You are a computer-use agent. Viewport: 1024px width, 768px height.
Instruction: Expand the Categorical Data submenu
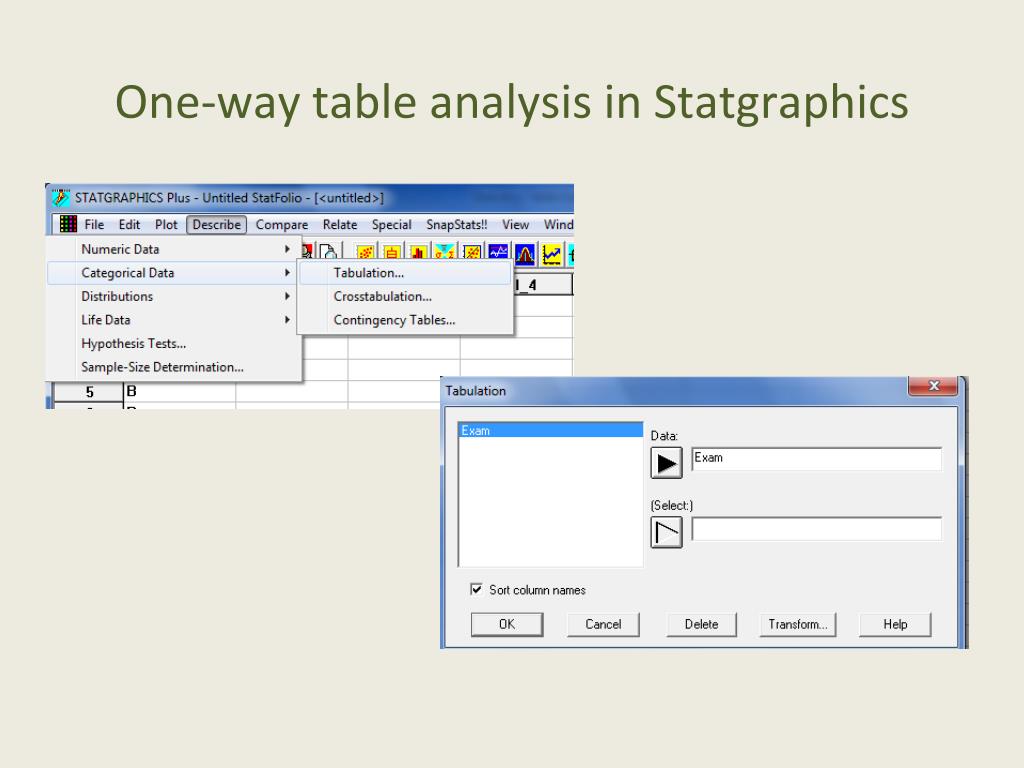(174, 273)
